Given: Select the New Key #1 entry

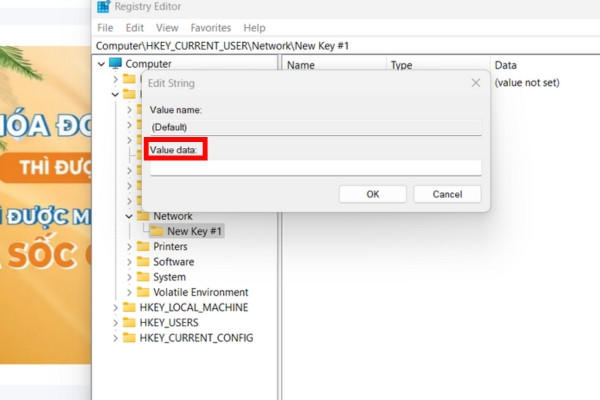Looking at the screenshot, I should pos(194,231).
